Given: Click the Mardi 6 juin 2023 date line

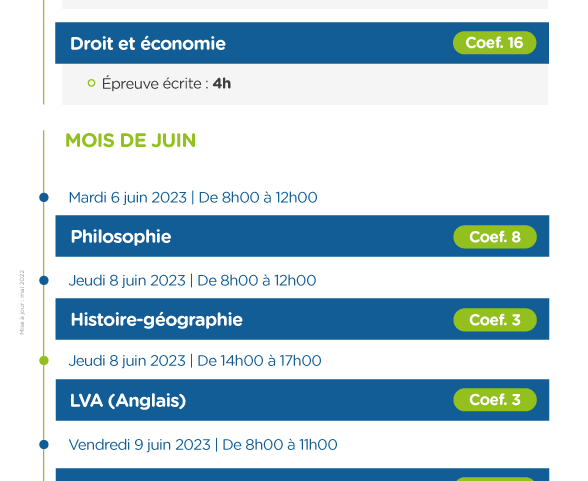Looking at the screenshot, I should click(193, 198).
